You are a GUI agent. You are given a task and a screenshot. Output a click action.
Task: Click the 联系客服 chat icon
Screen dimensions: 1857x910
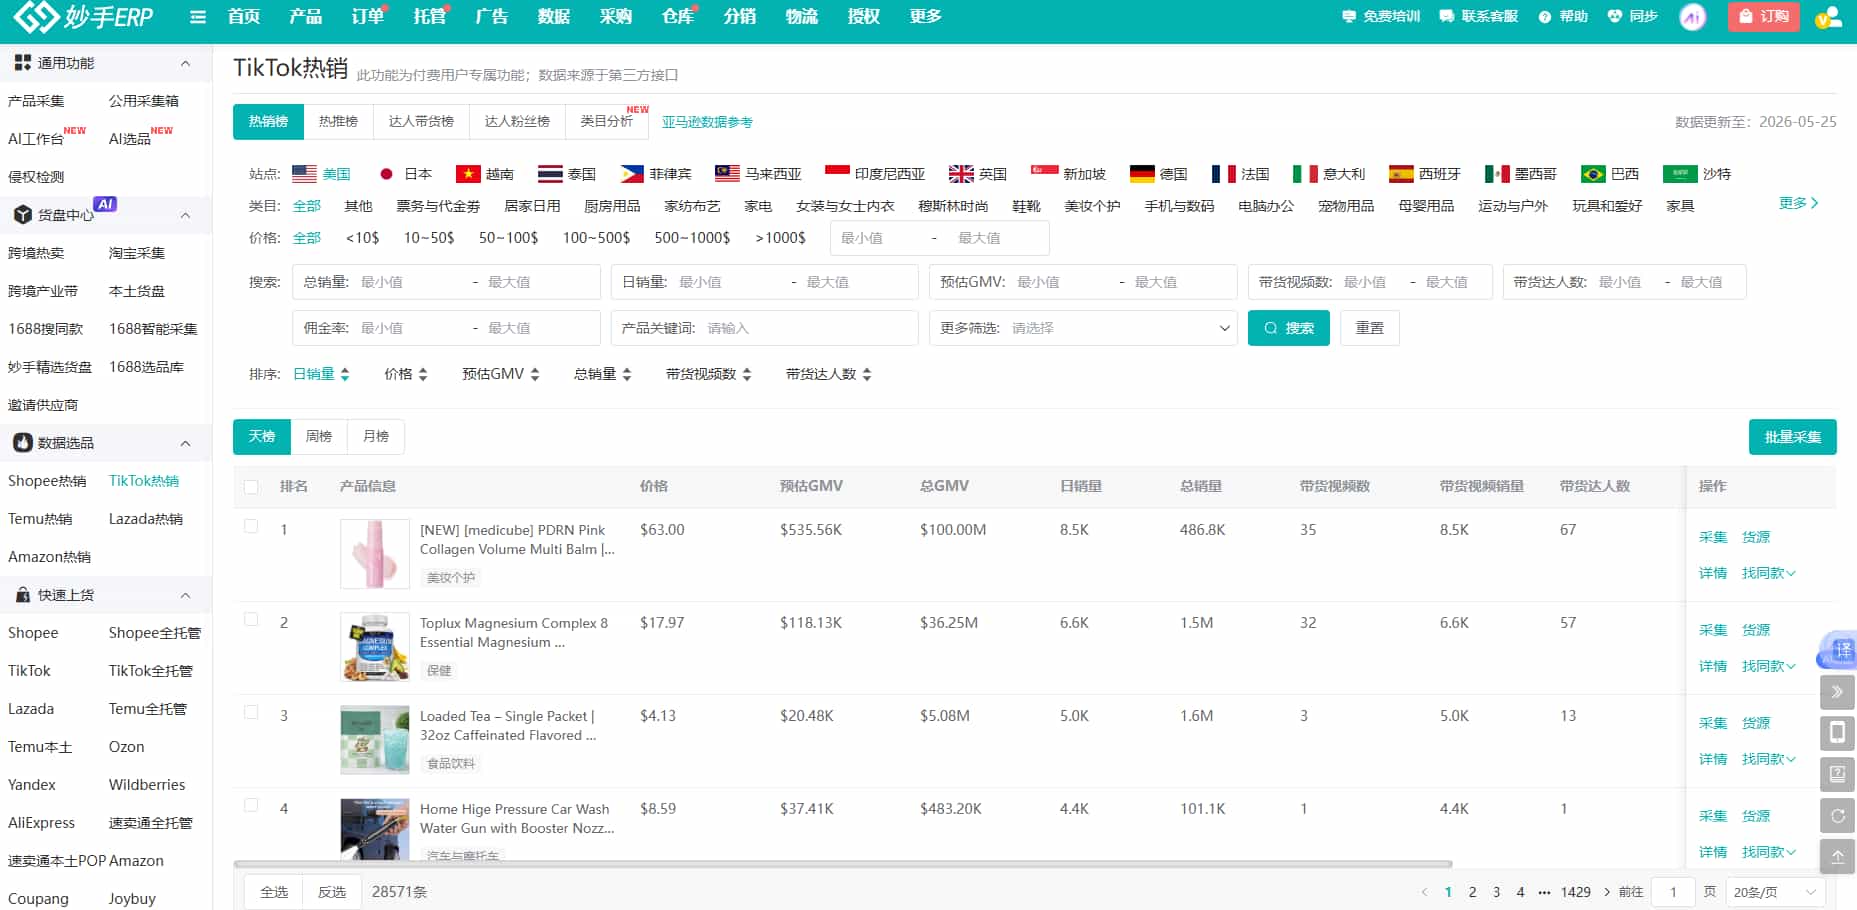[x=1447, y=17]
